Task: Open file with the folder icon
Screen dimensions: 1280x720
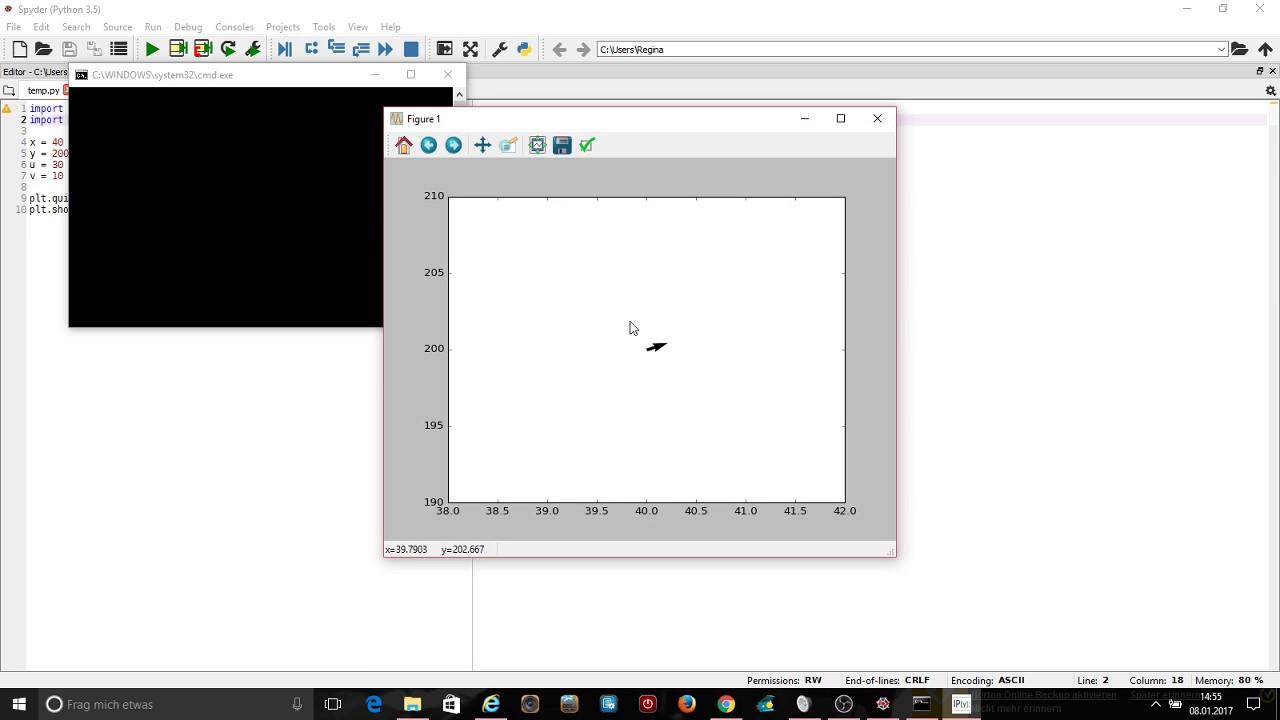Action: [43, 49]
